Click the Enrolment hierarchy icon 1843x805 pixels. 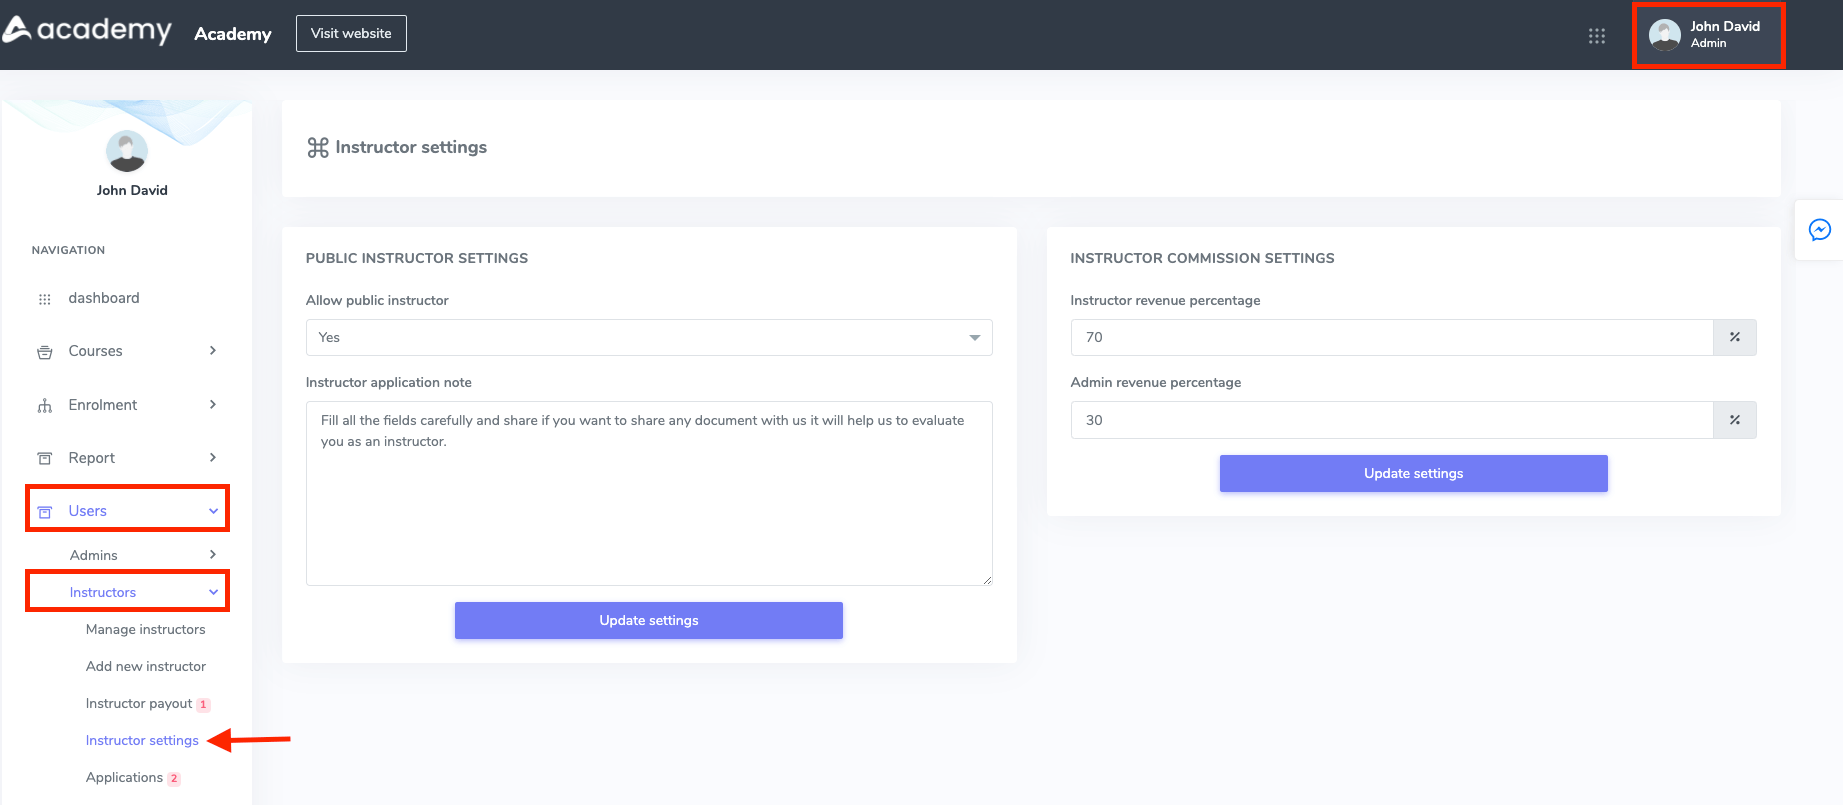45,405
